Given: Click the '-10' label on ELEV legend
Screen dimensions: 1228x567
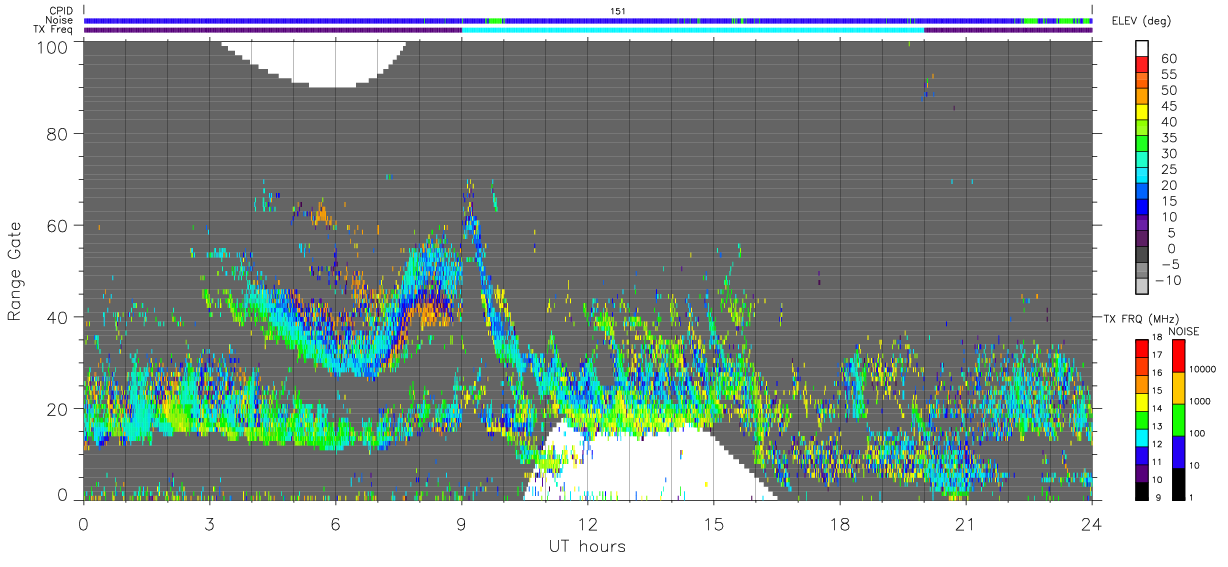Looking at the screenshot, I should (x=1170, y=280).
